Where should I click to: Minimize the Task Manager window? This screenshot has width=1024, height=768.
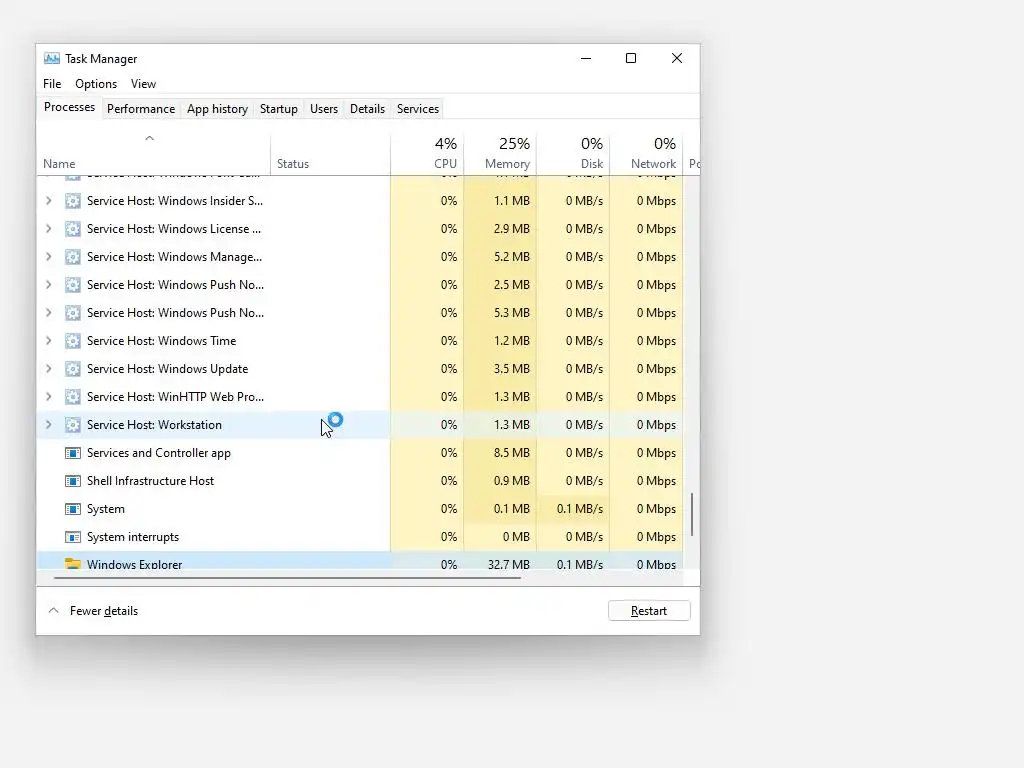click(586, 59)
